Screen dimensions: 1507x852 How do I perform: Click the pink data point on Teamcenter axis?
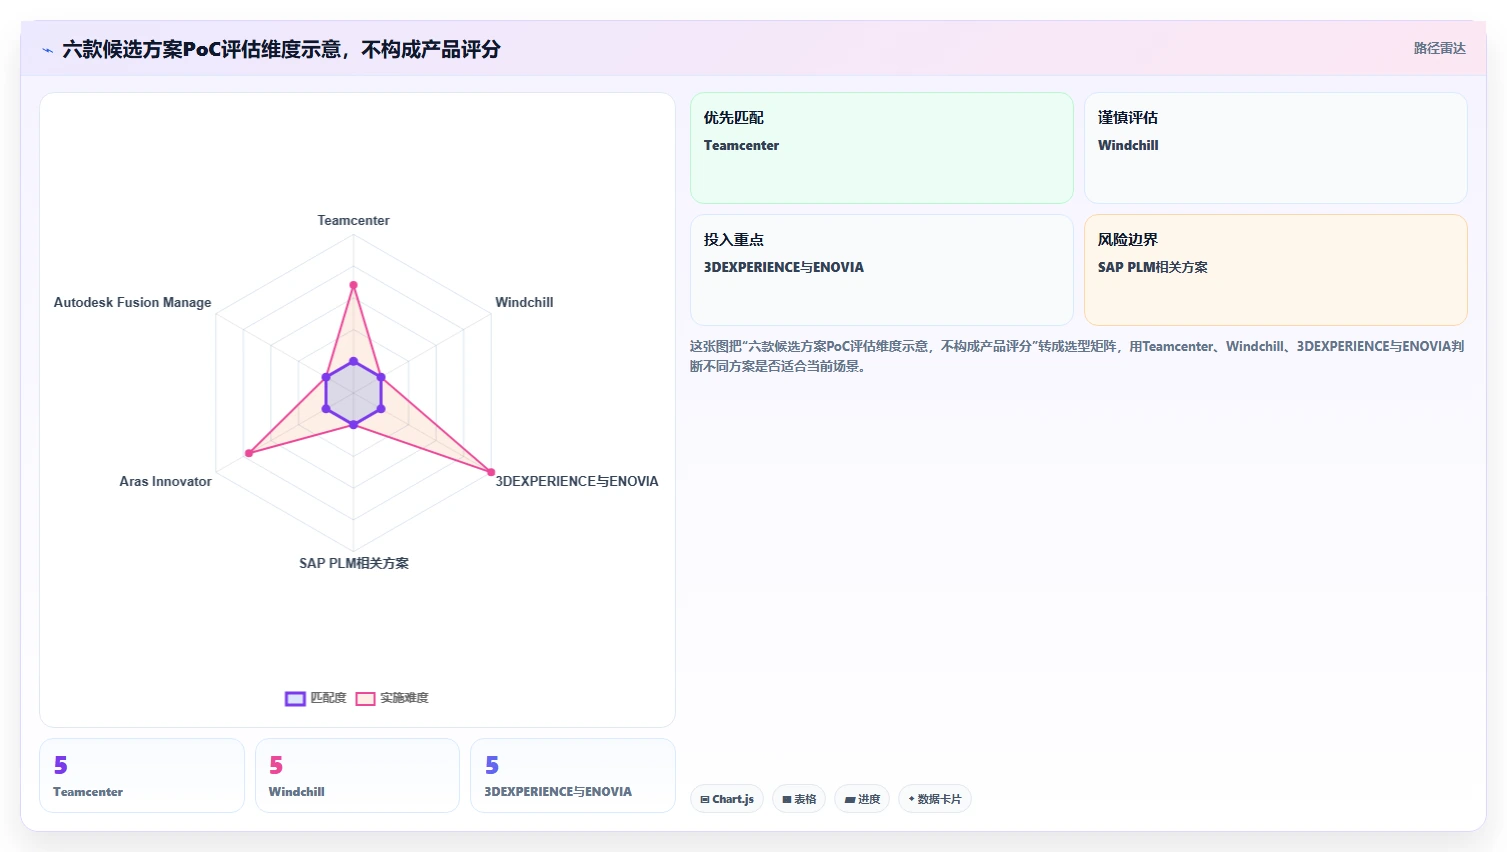(x=353, y=285)
